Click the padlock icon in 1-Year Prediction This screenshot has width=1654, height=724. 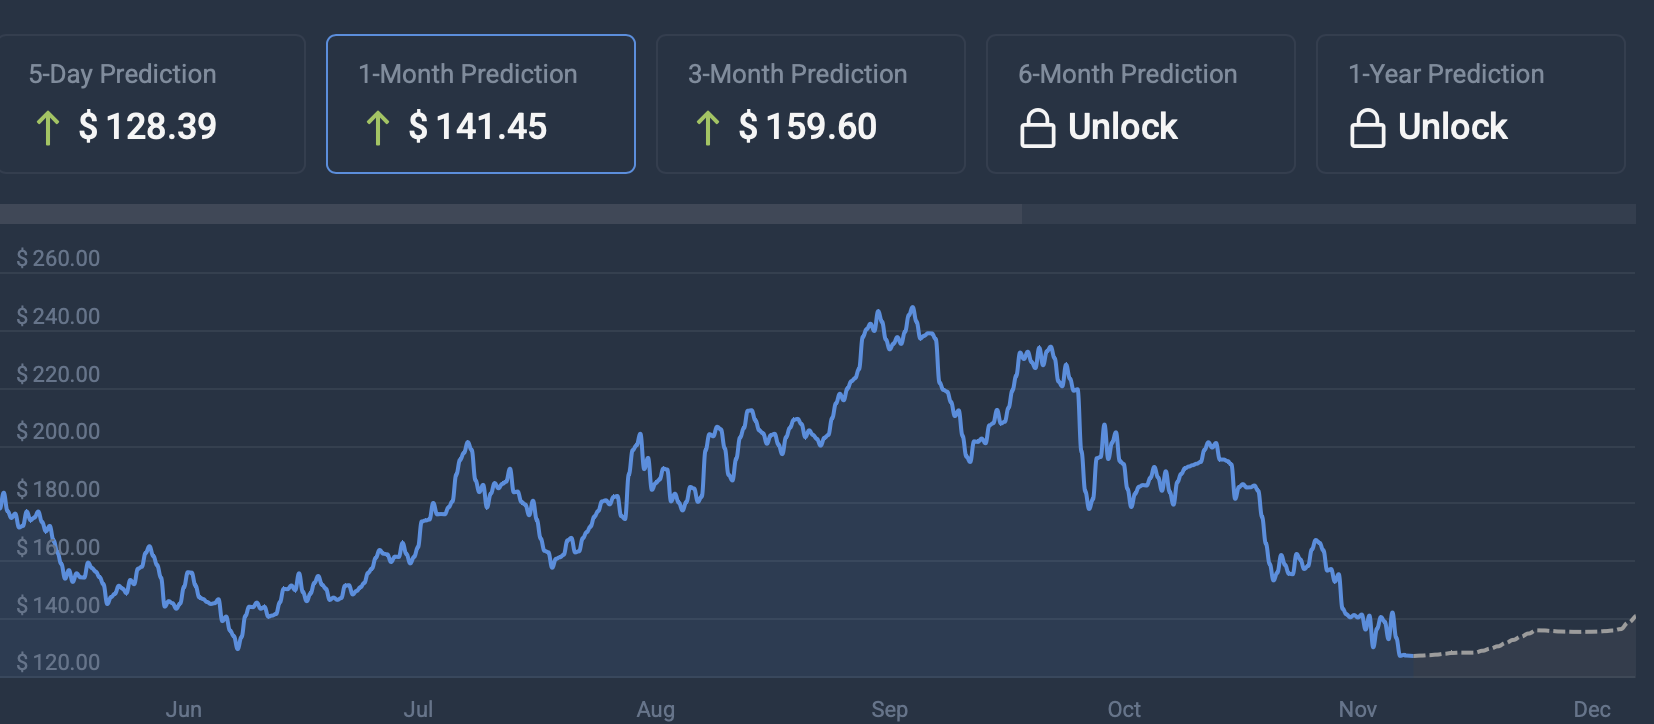tap(1367, 128)
